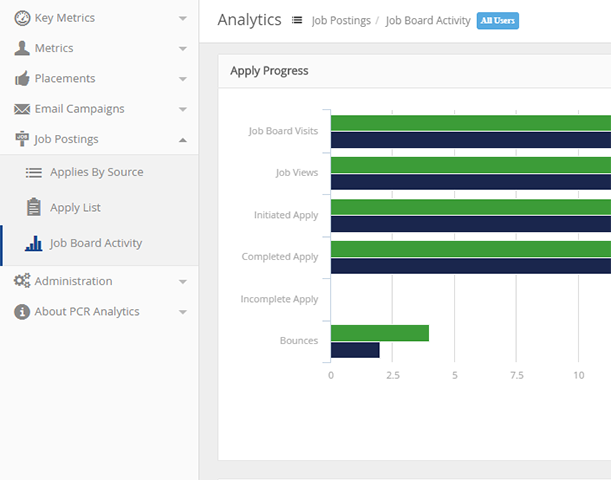Click the Metrics person icon

tap(22, 48)
